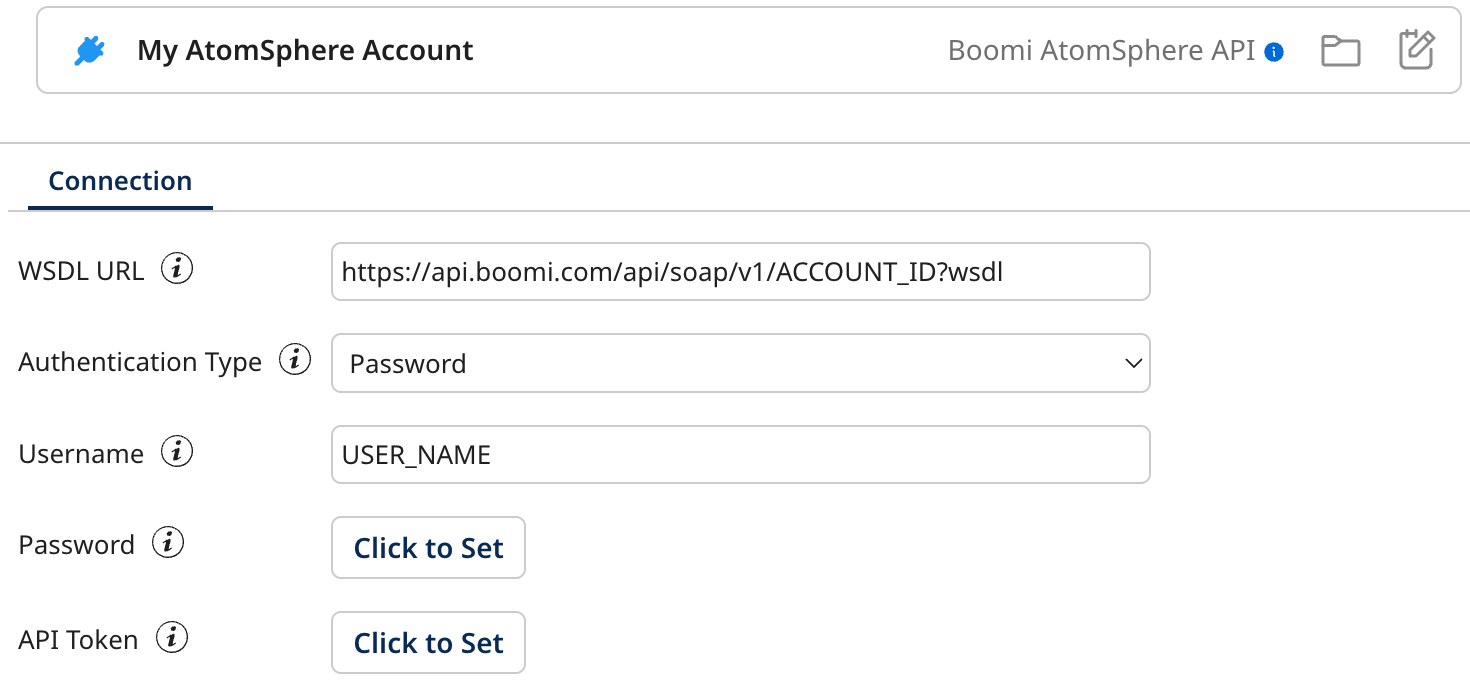Click the Boomi AtomSphere API info badge
Image resolution: width=1470 pixels, height=680 pixels.
click(x=1273, y=51)
